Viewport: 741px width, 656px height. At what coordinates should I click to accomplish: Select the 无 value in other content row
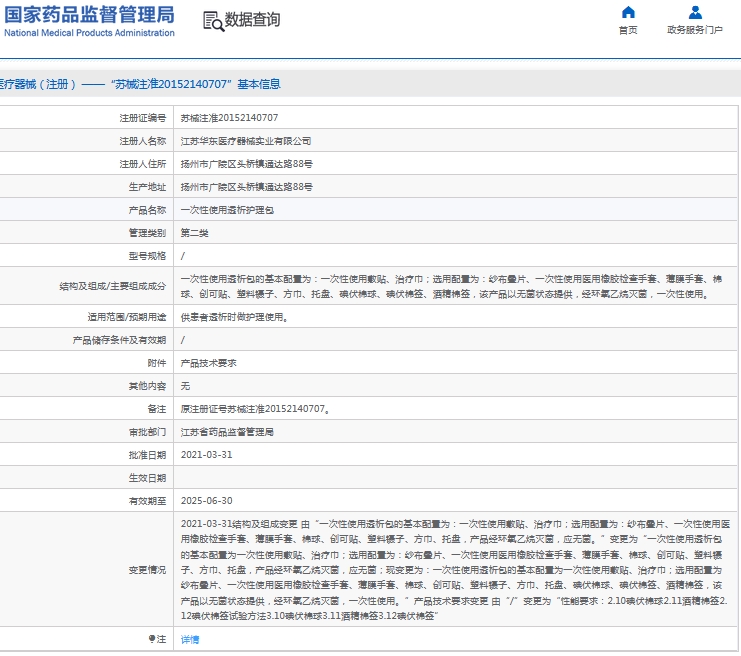tap(185, 386)
